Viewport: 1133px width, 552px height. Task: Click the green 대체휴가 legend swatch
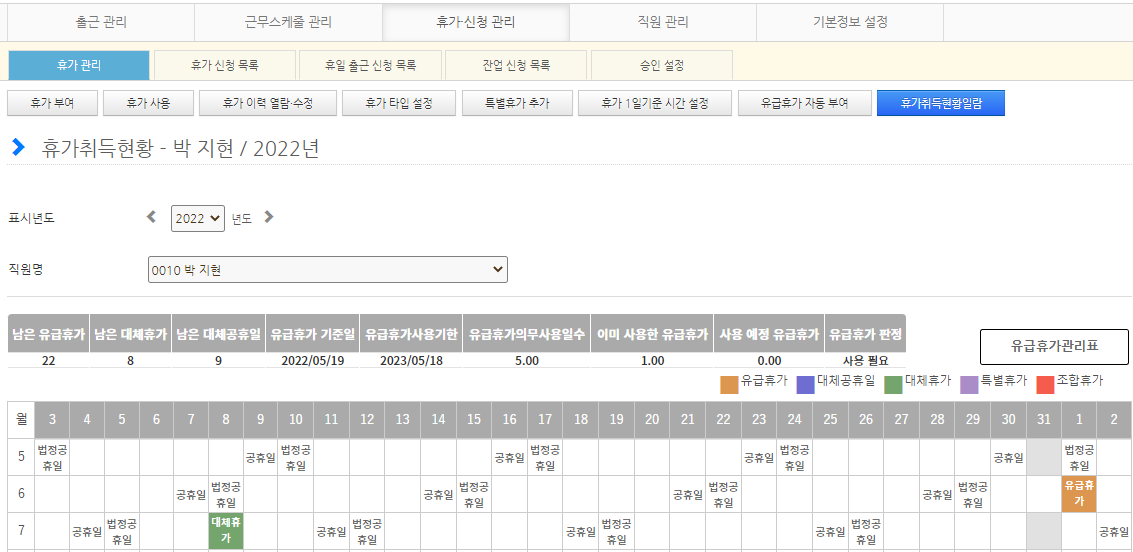[893, 382]
